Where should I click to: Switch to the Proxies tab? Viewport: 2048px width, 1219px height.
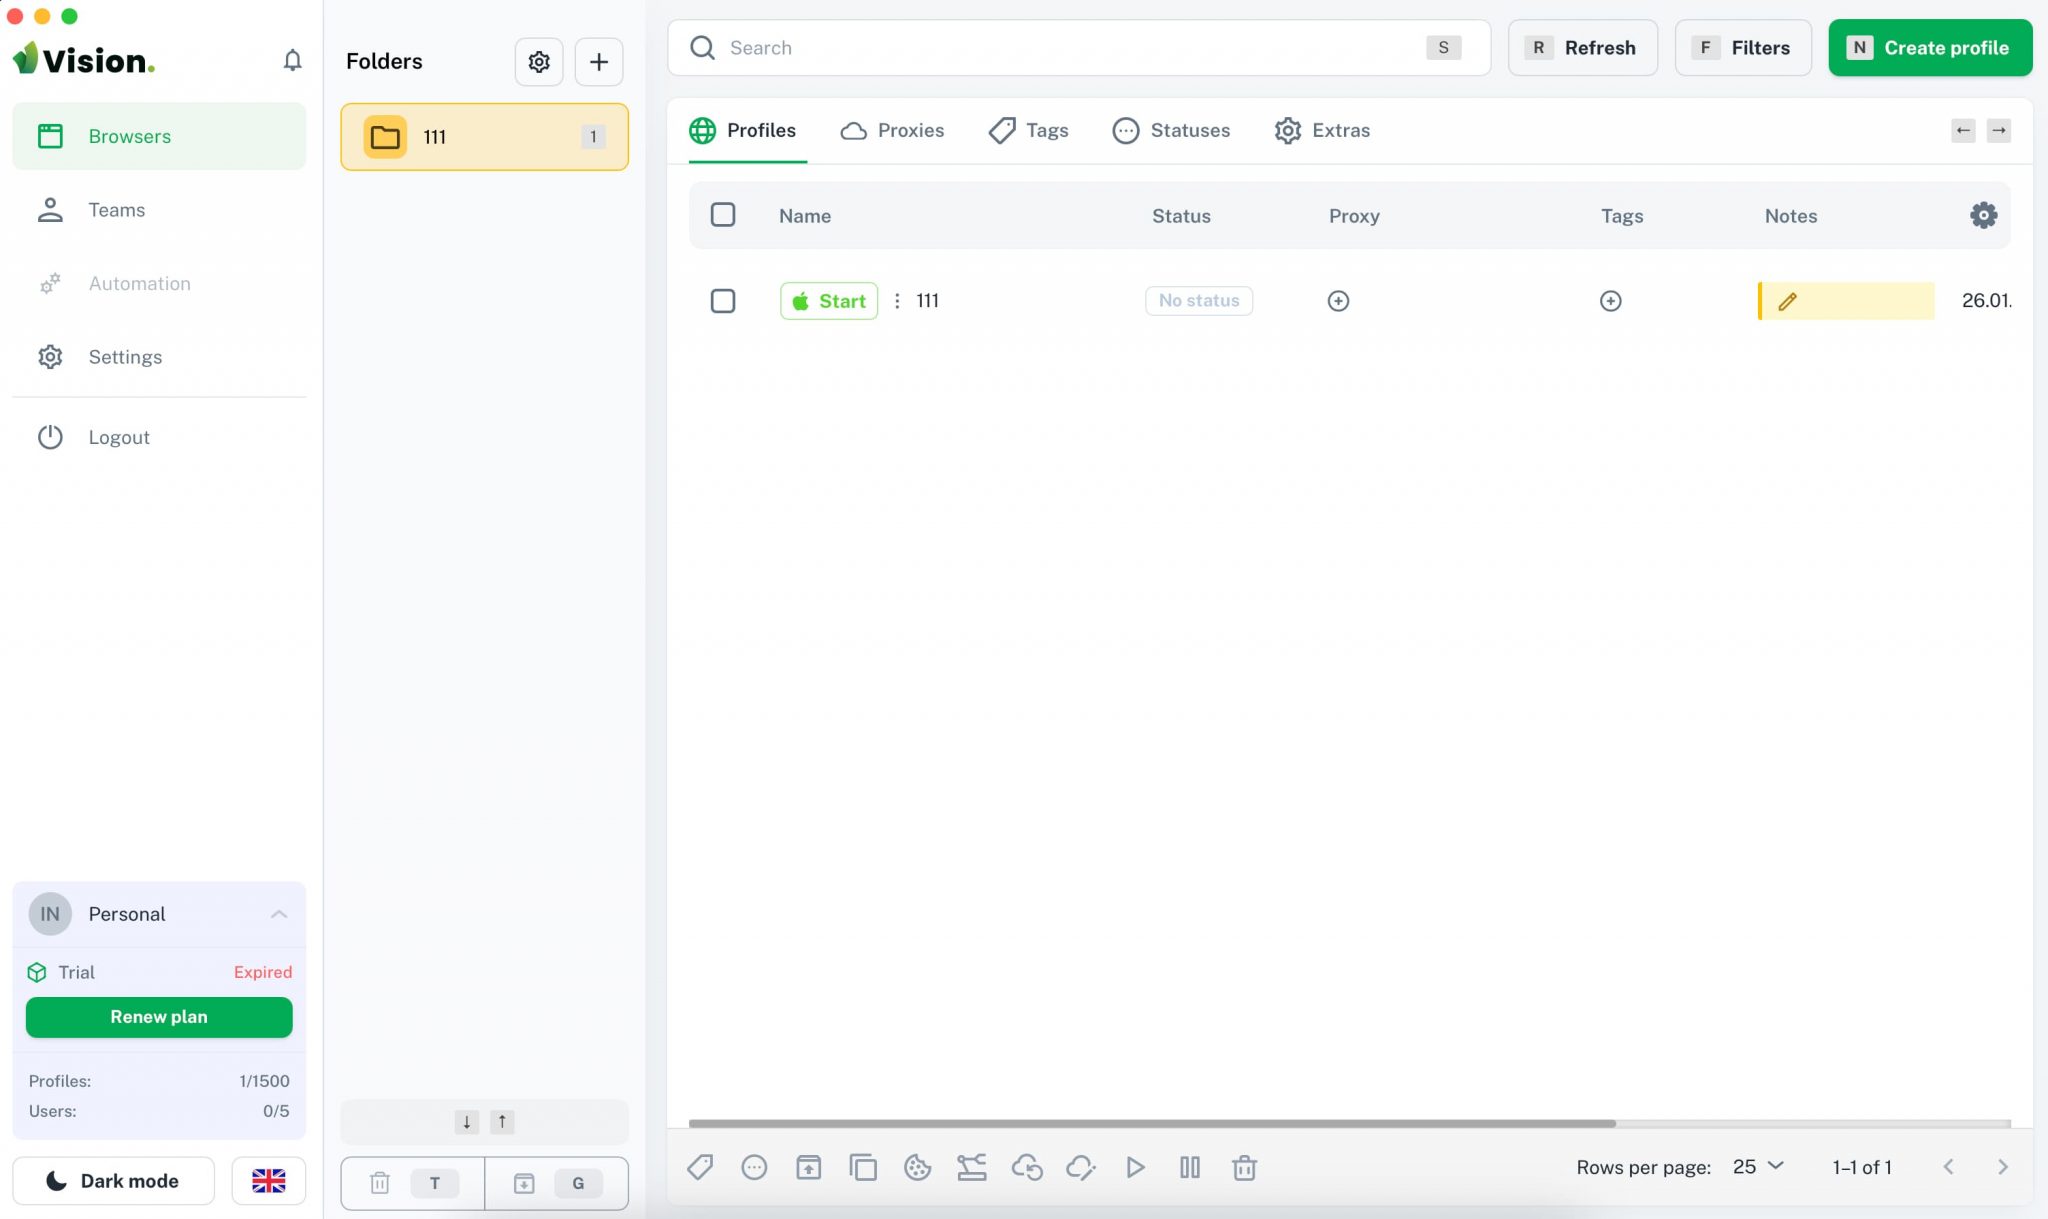point(891,130)
